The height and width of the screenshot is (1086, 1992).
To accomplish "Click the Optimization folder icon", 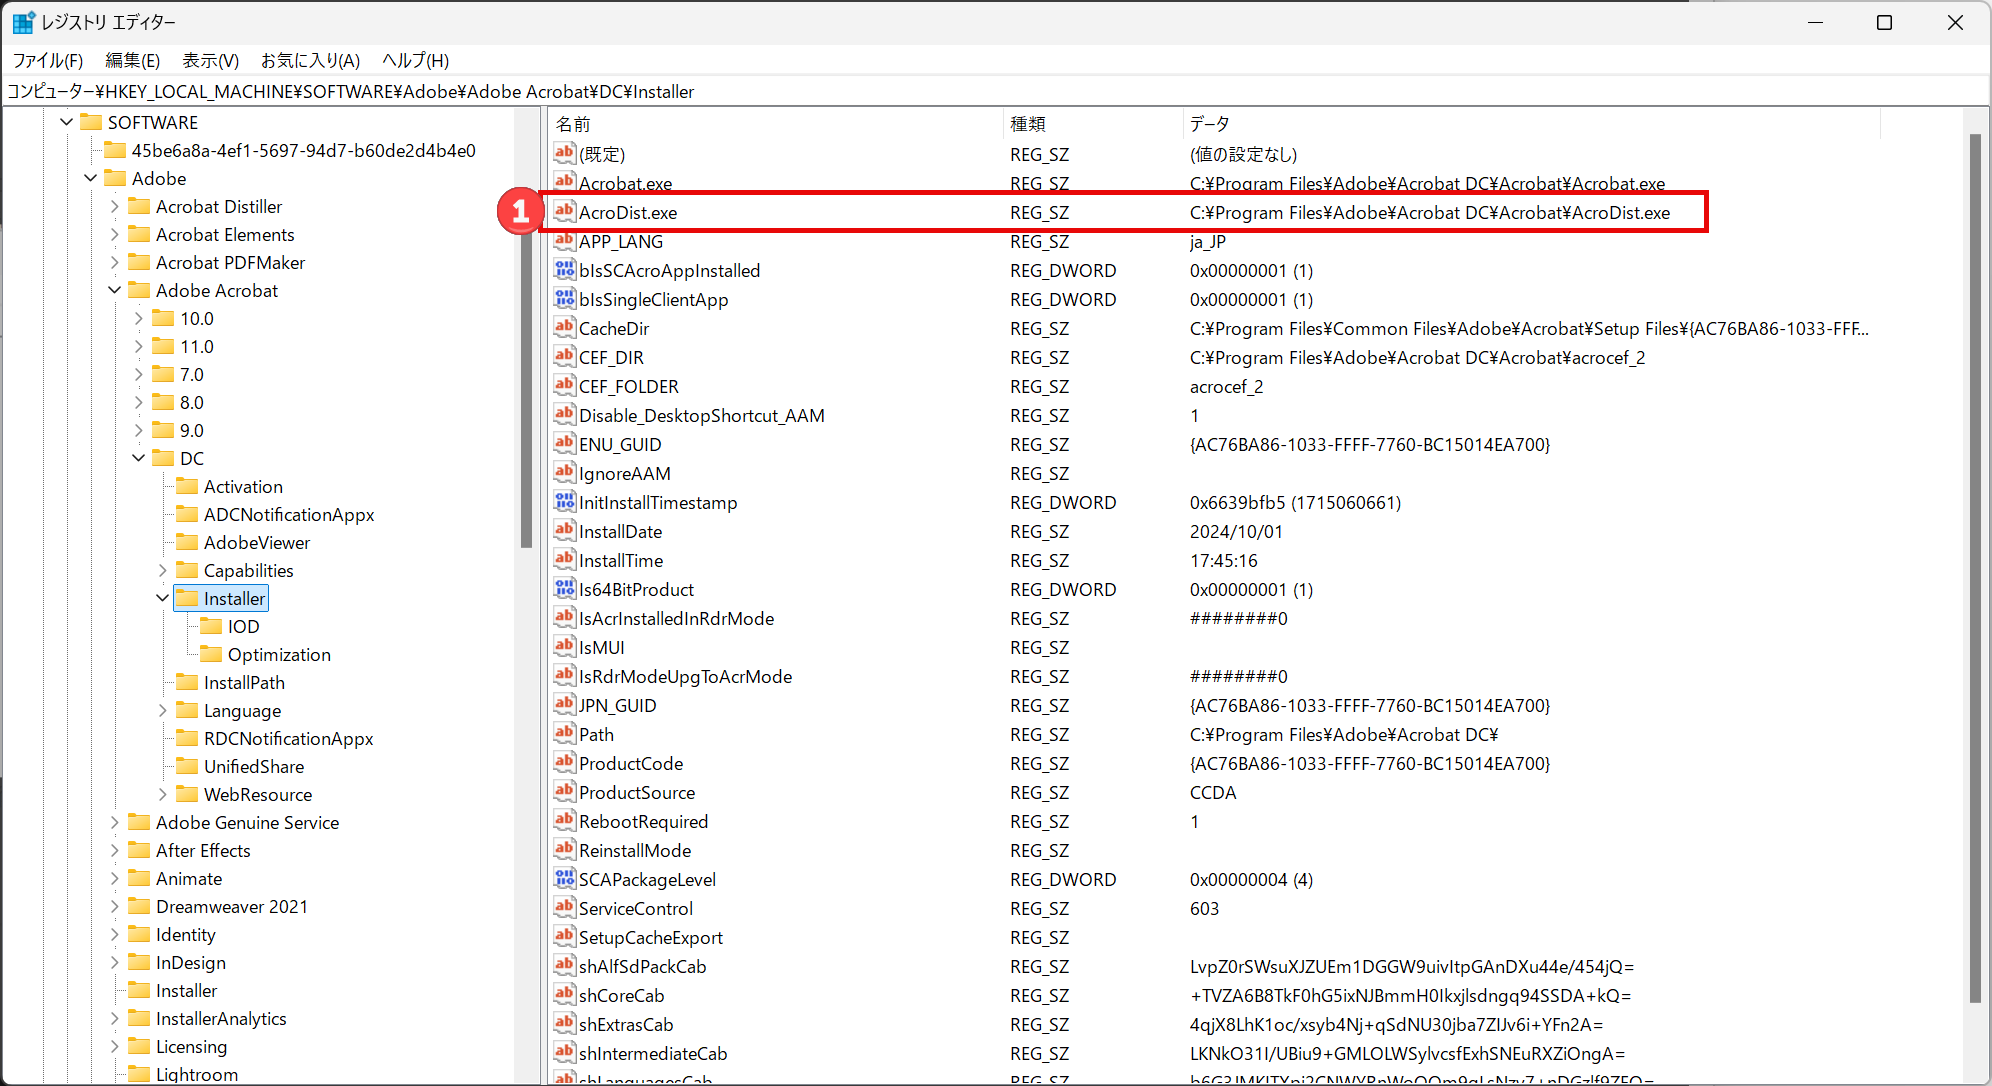I will [212, 654].
